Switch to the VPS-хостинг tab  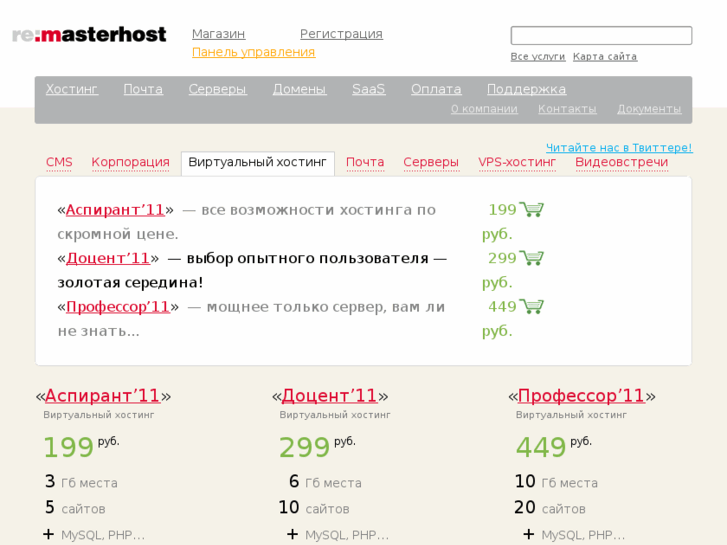(517, 162)
